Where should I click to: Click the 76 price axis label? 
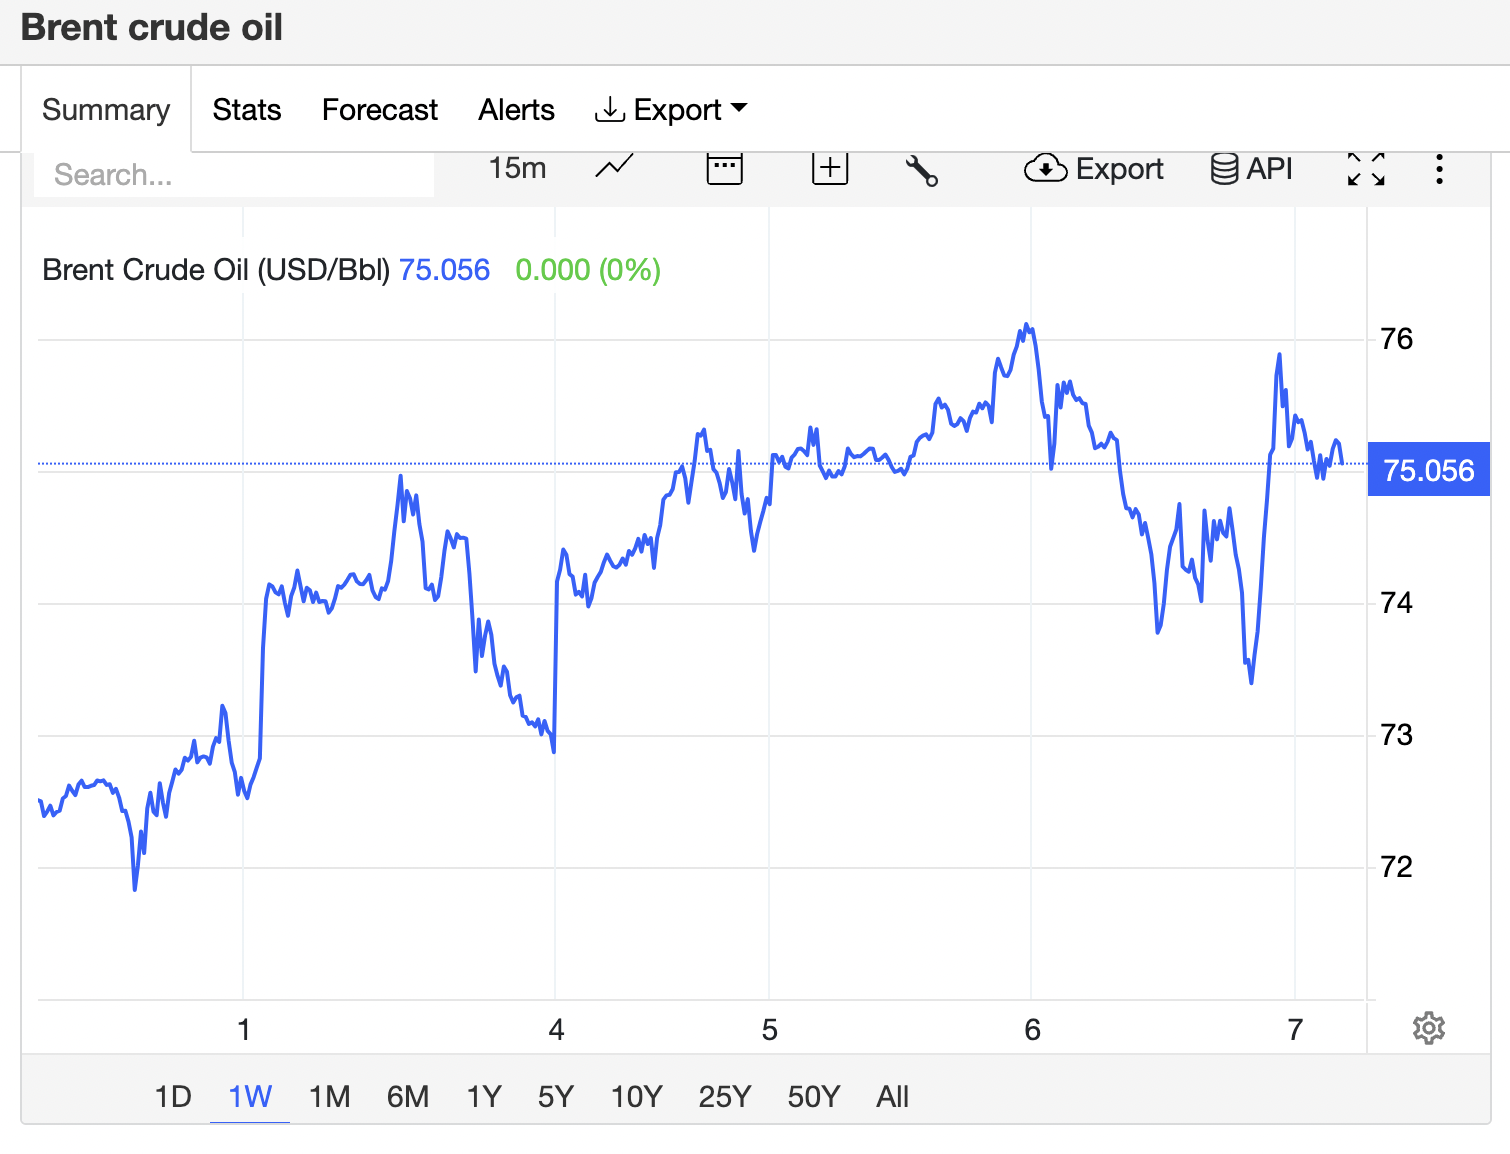(x=1396, y=339)
